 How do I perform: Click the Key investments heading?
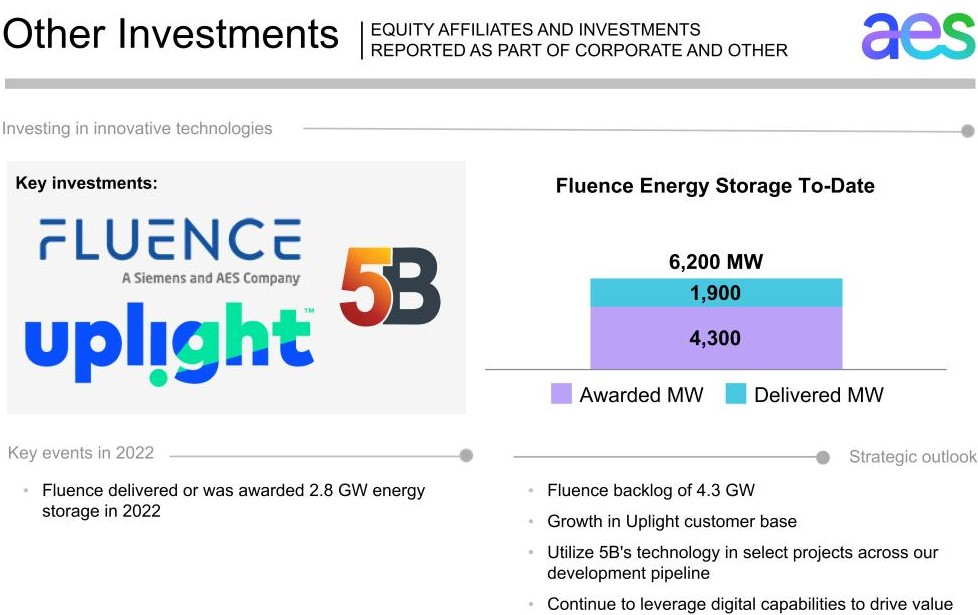point(87,183)
